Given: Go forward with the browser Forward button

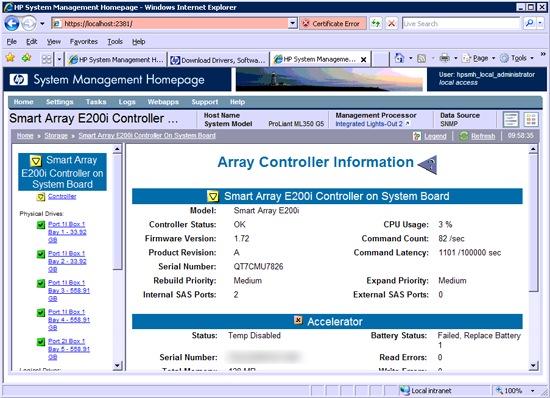Looking at the screenshot, I should coord(29,24).
